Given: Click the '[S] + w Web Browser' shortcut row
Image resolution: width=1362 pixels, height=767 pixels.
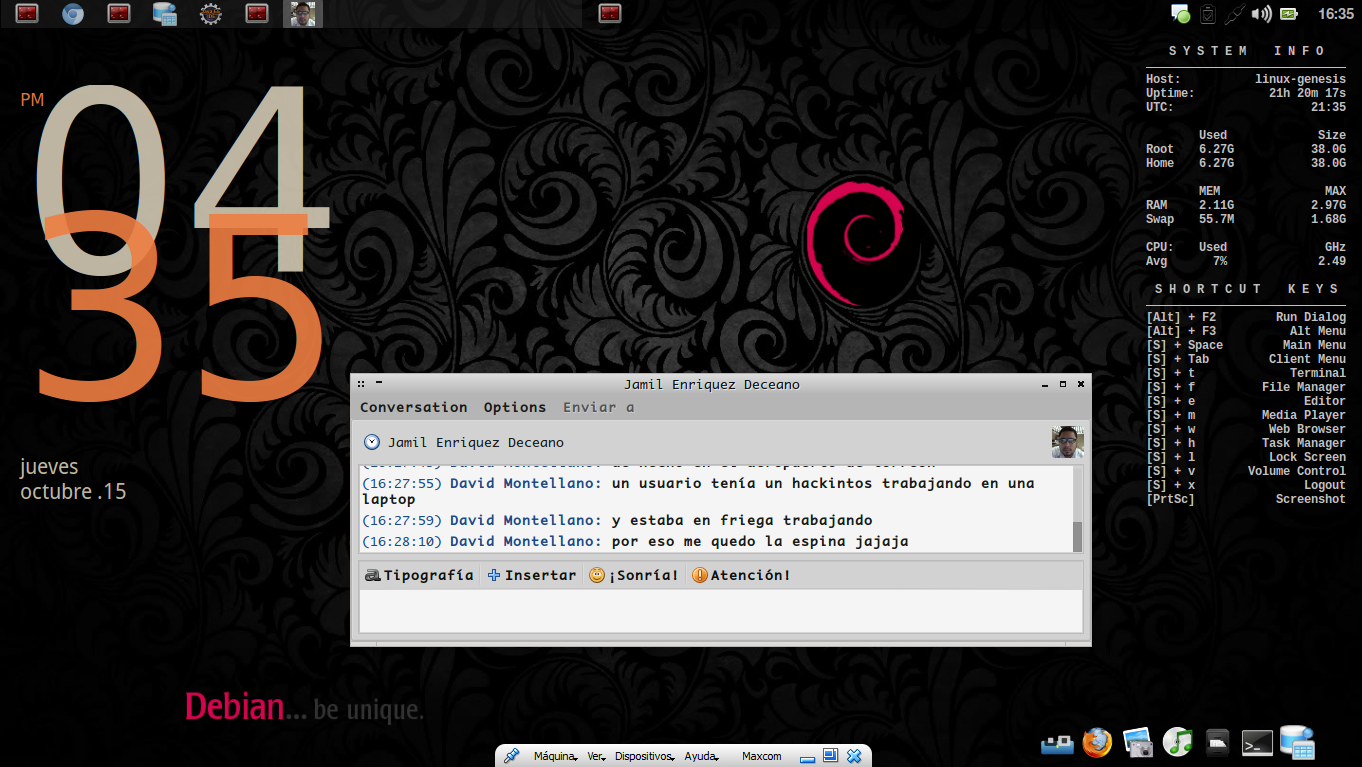Looking at the screenshot, I should coord(1246,429).
